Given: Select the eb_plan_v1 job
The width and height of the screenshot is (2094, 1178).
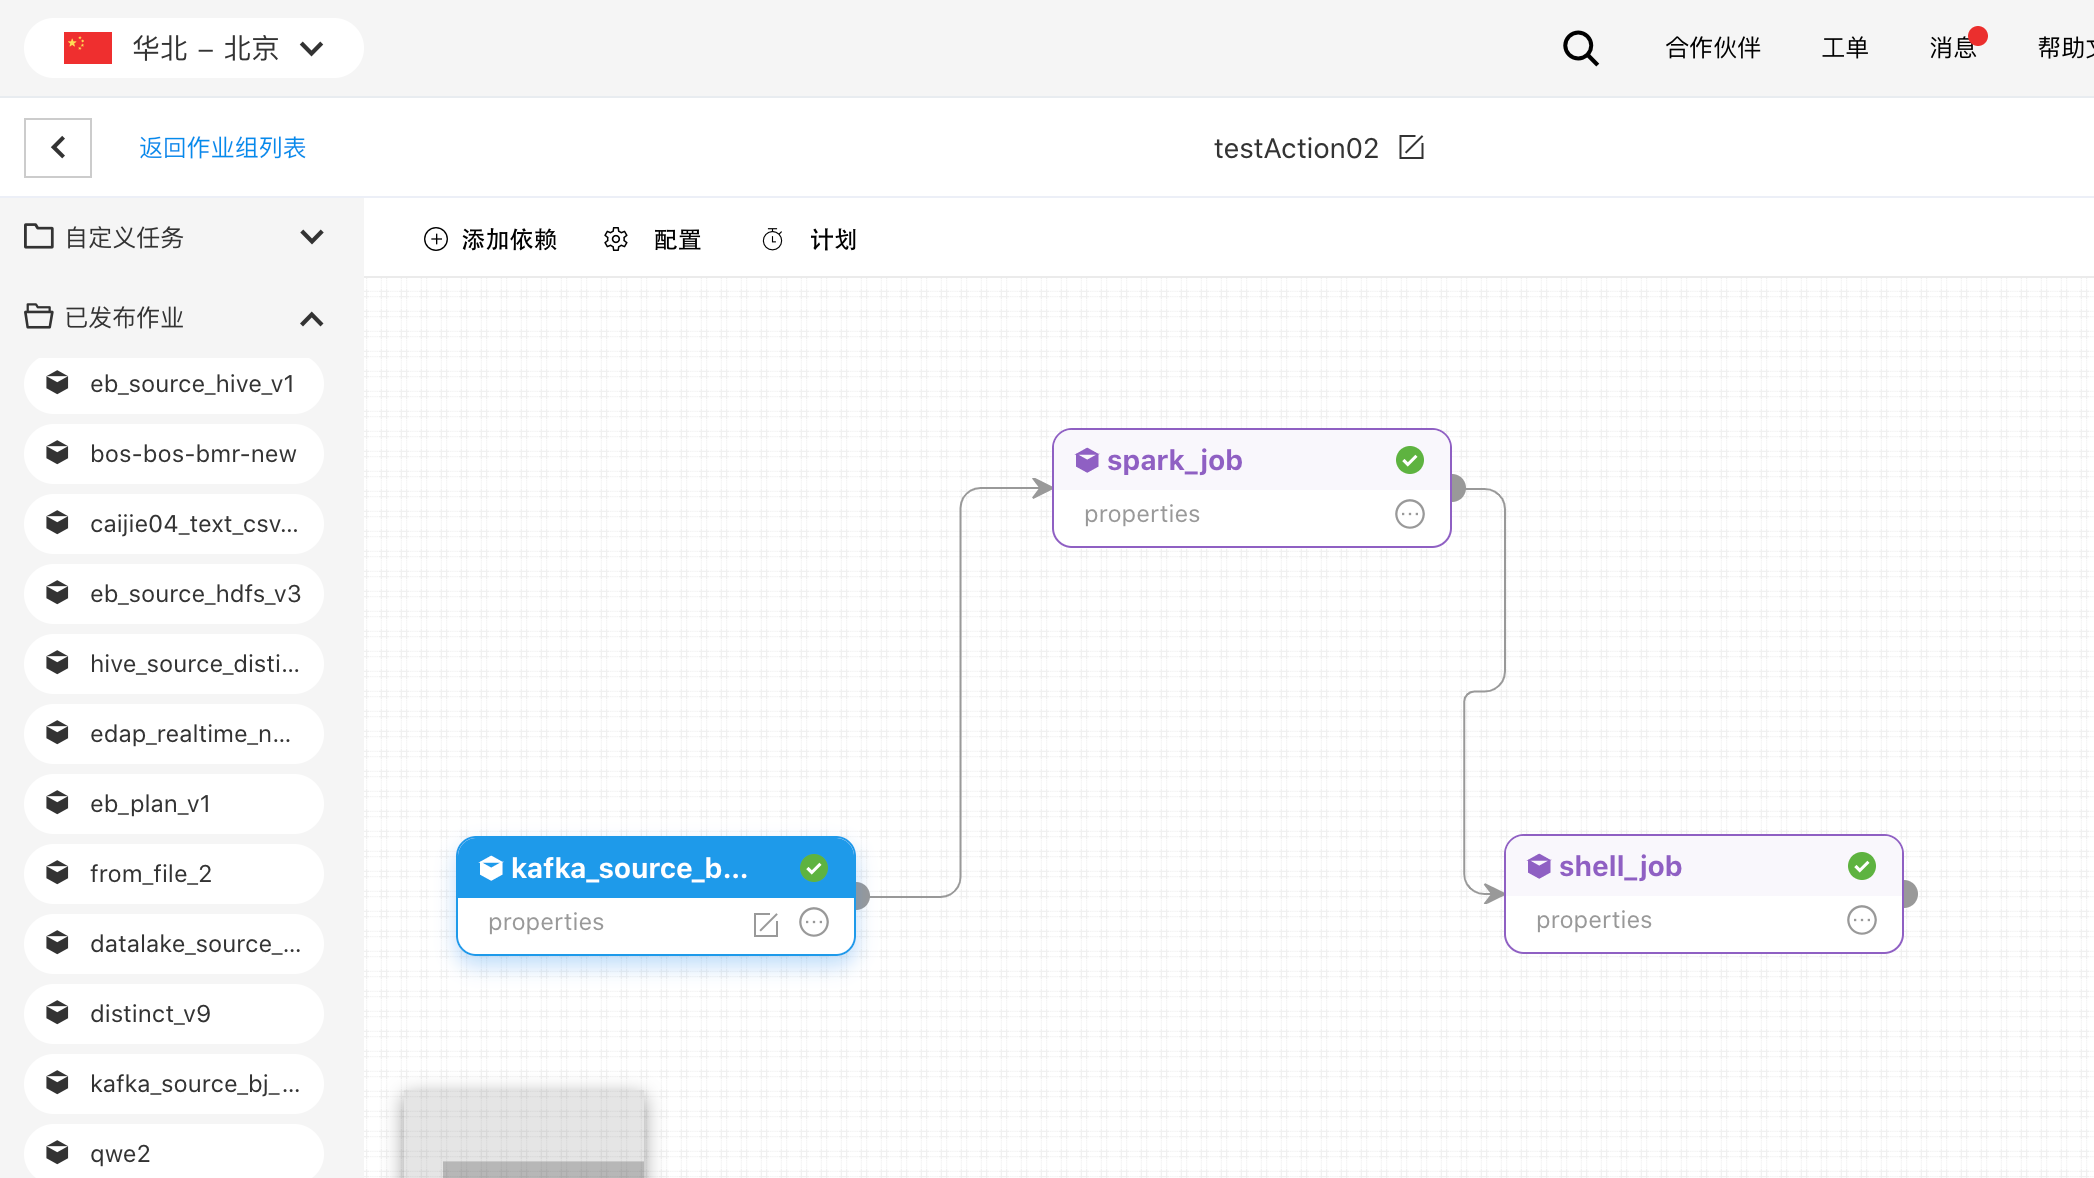Looking at the screenshot, I should pyautogui.click(x=174, y=804).
